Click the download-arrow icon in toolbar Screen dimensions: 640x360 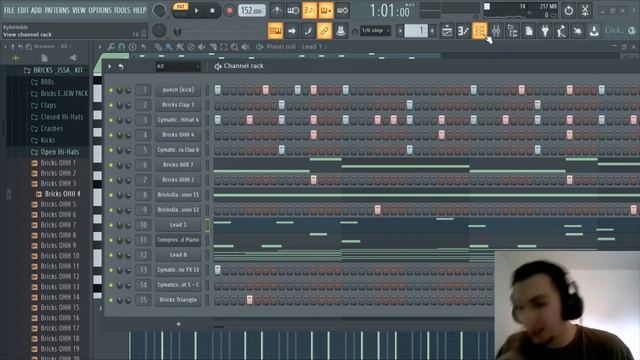[594, 31]
